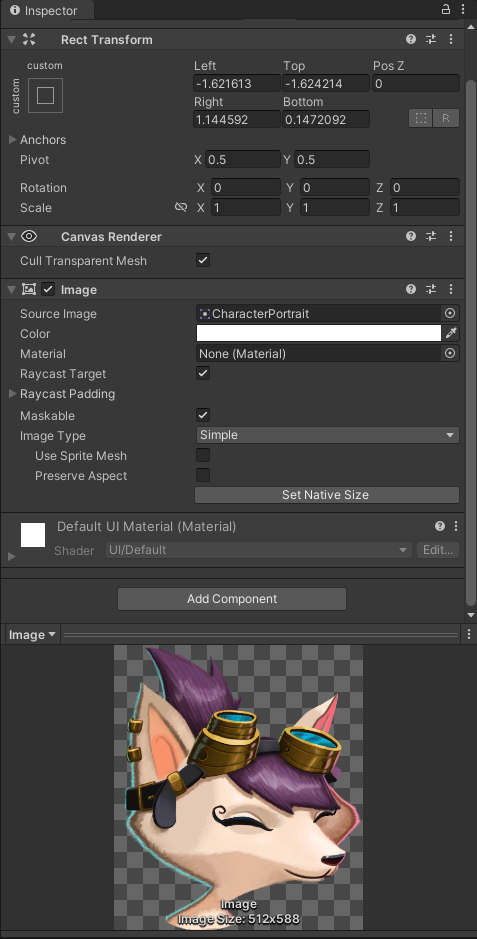Viewport: 477px width, 939px height.
Task: Open the white Color swatch field
Action: point(319,334)
